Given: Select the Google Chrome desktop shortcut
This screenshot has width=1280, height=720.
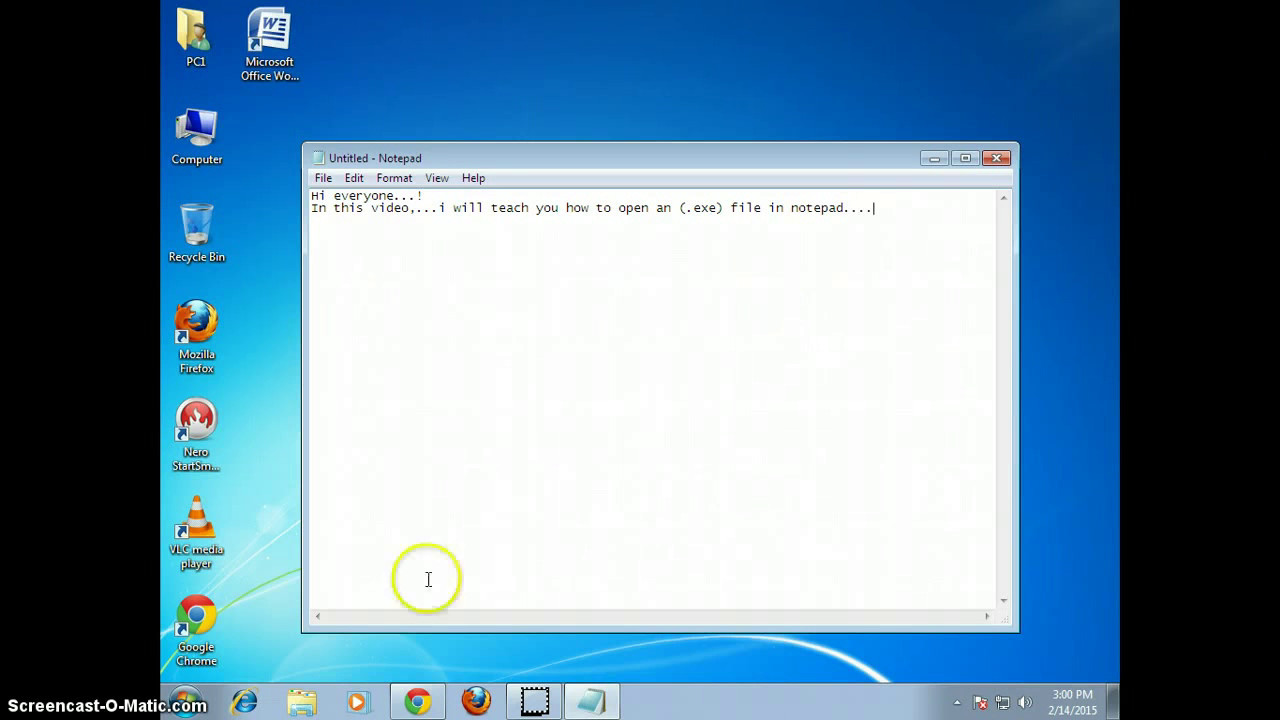Looking at the screenshot, I should click(196, 631).
